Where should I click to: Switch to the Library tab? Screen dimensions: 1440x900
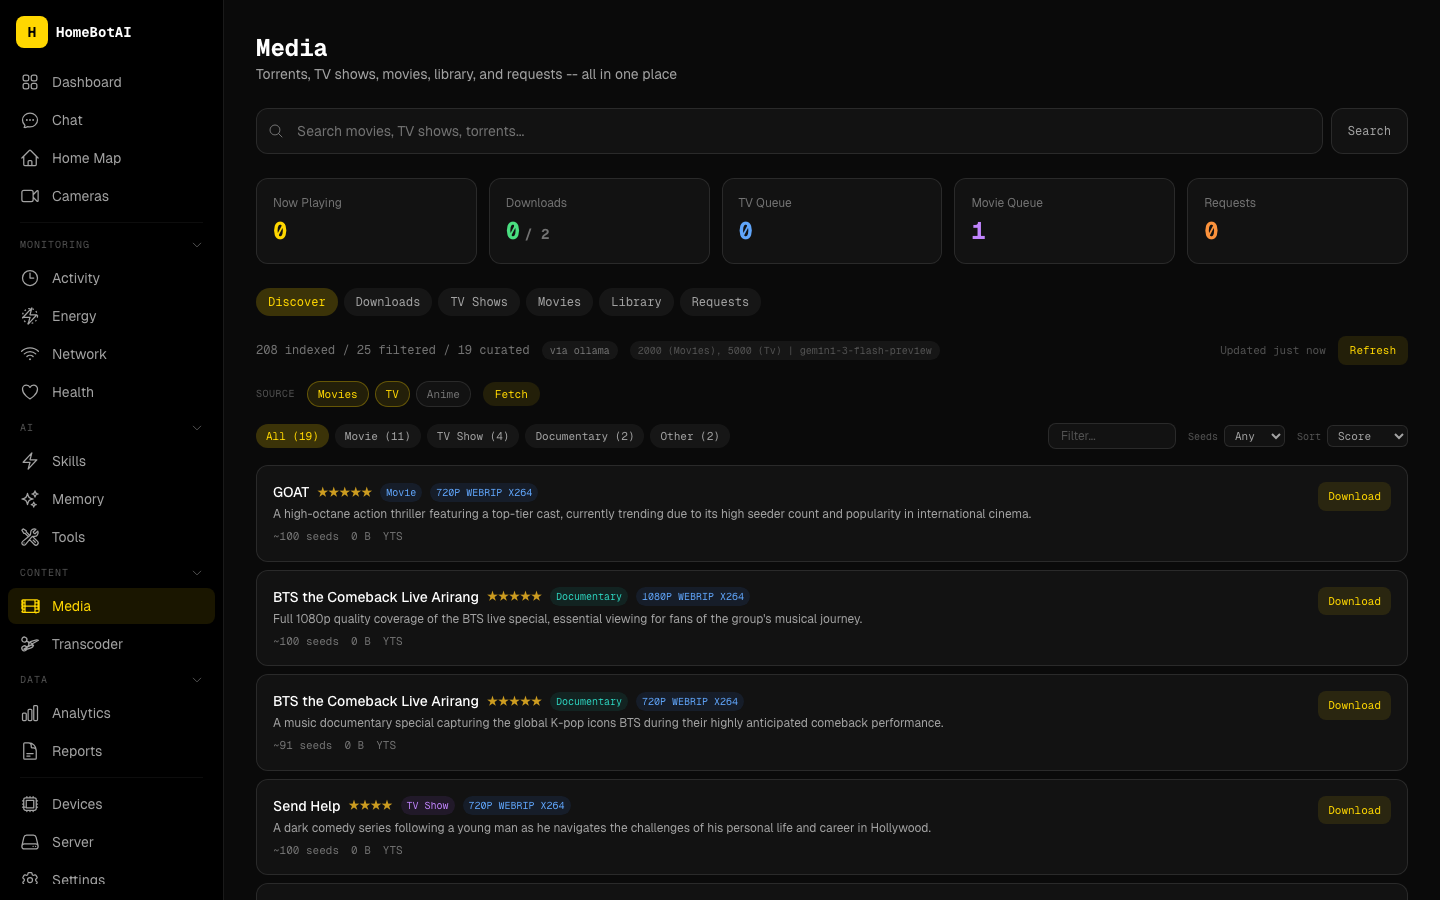(x=636, y=302)
